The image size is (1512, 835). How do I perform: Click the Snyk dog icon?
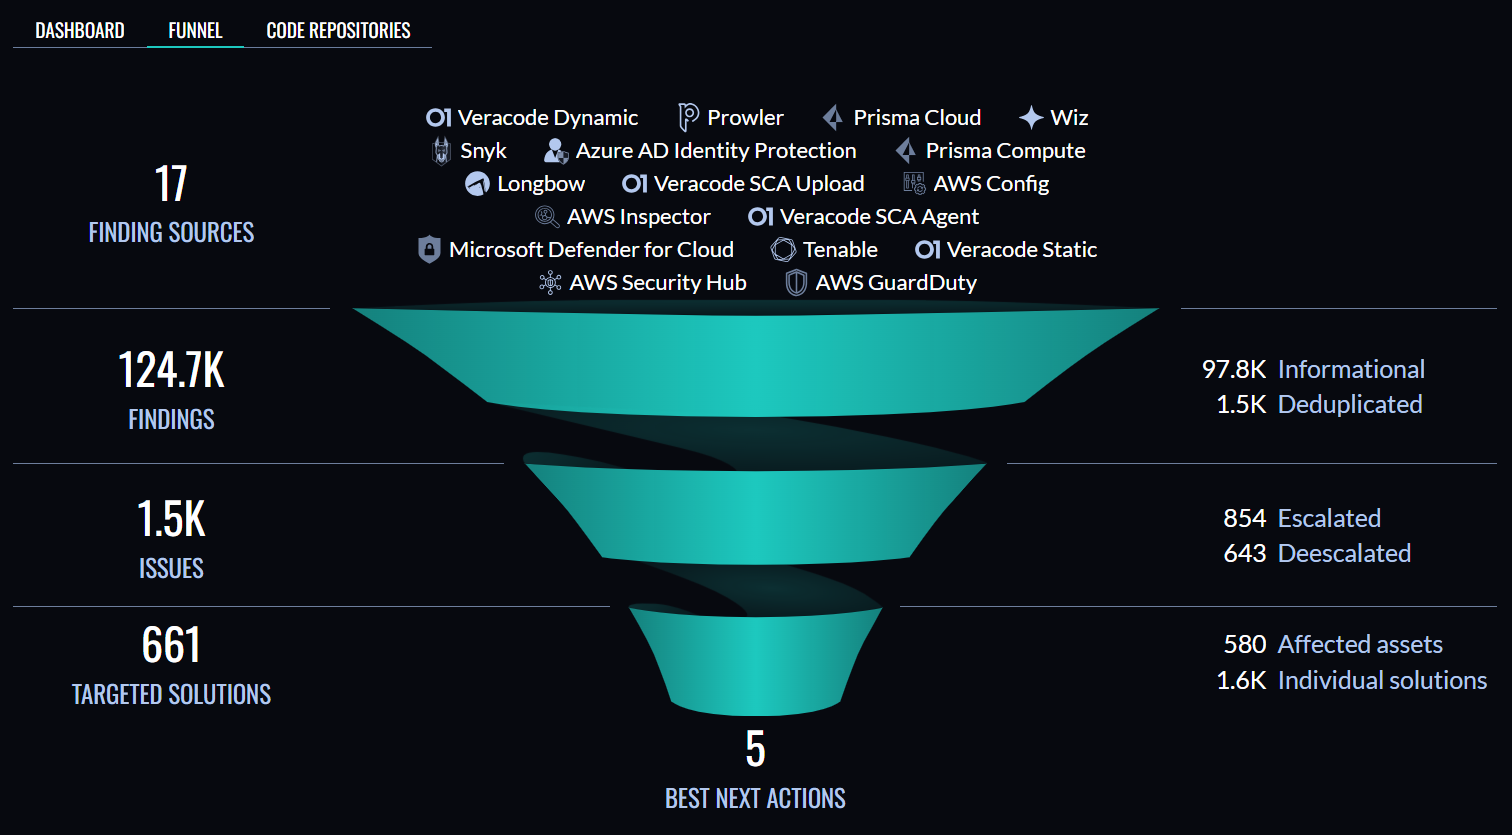click(441, 151)
